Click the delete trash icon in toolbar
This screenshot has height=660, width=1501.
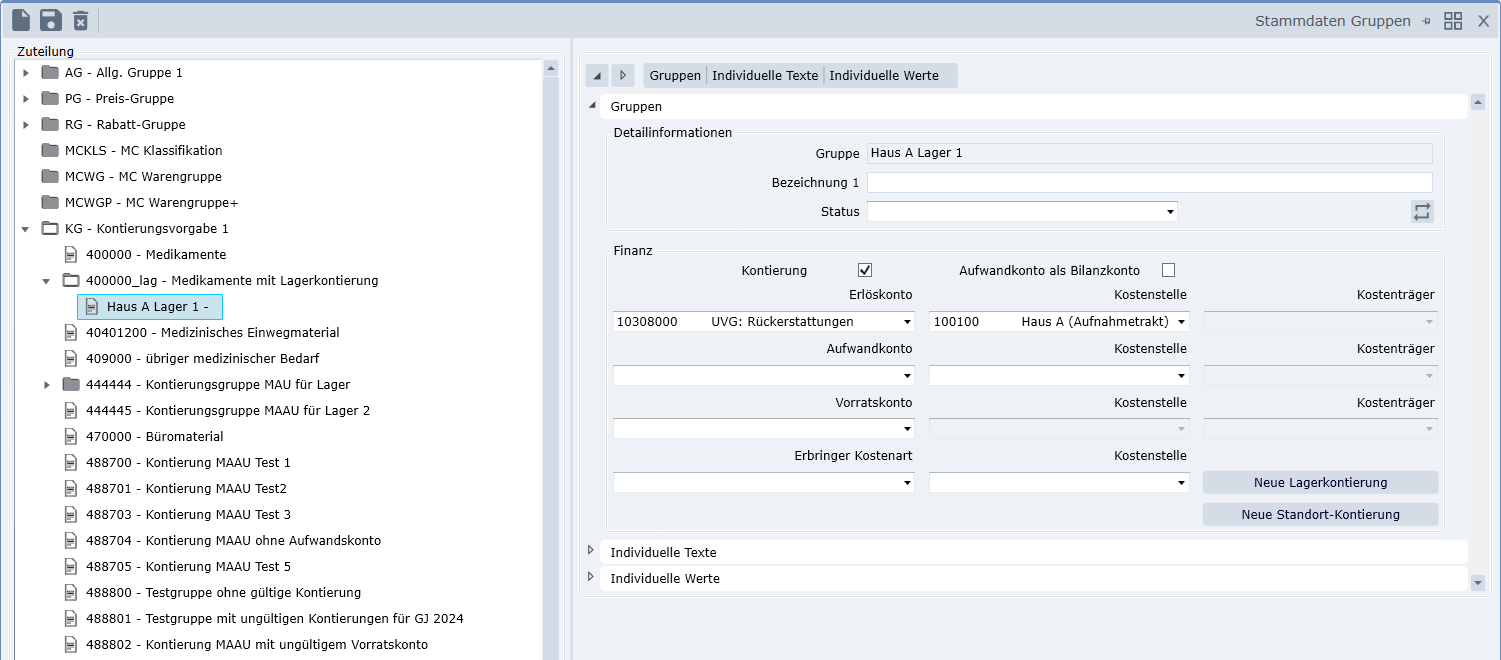click(x=81, y=20)
